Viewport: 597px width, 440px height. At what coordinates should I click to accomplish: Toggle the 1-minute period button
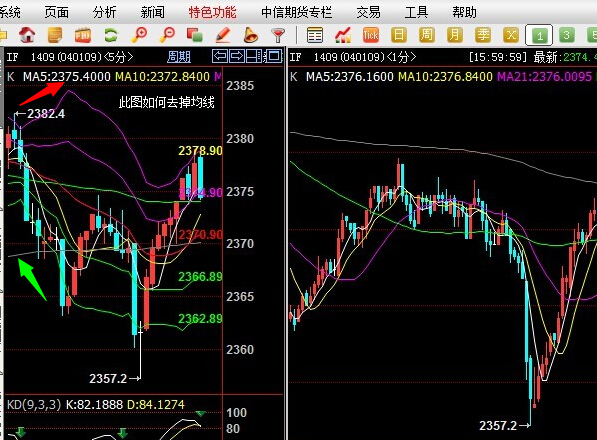(x=539, y=36)
